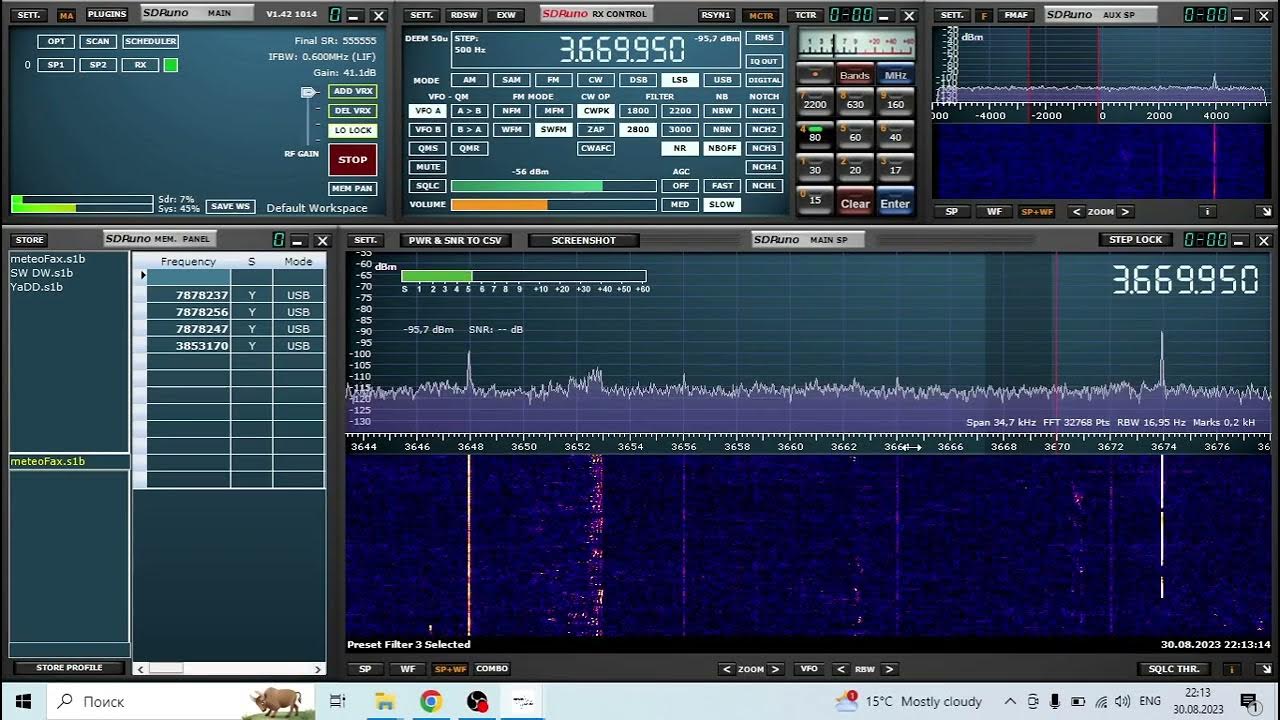
Task: Switch Main SP to SP view
Action: pyautogui.click(x=365, y=669)
